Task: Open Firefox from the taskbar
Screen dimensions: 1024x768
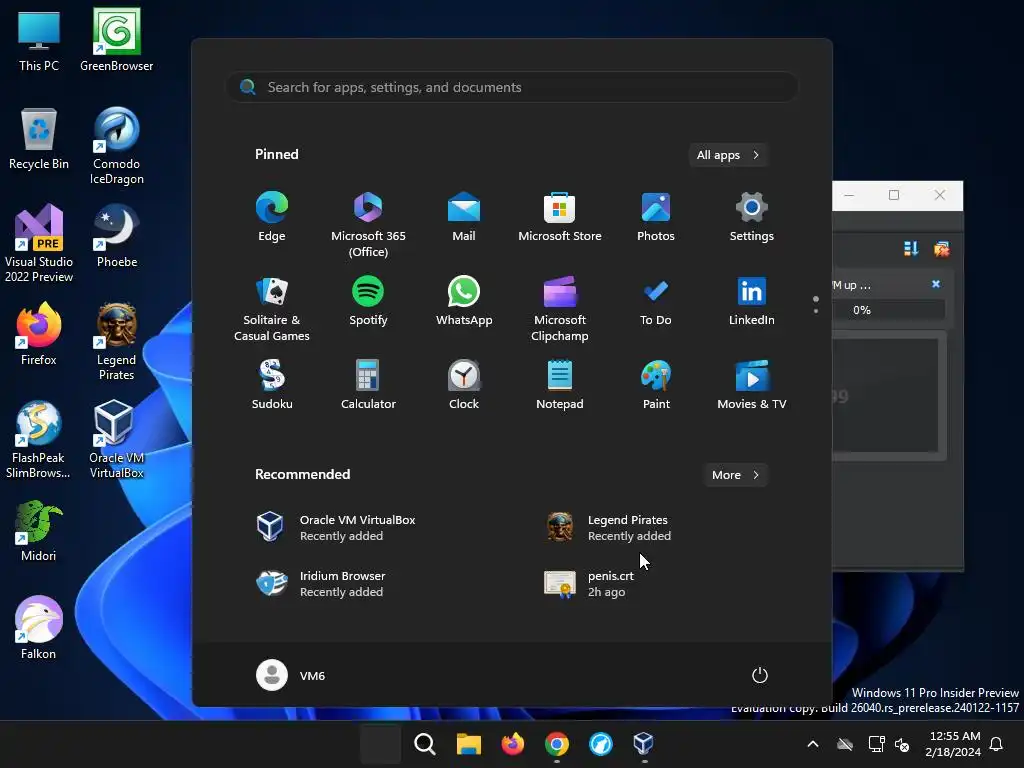Action: [513, 744]
